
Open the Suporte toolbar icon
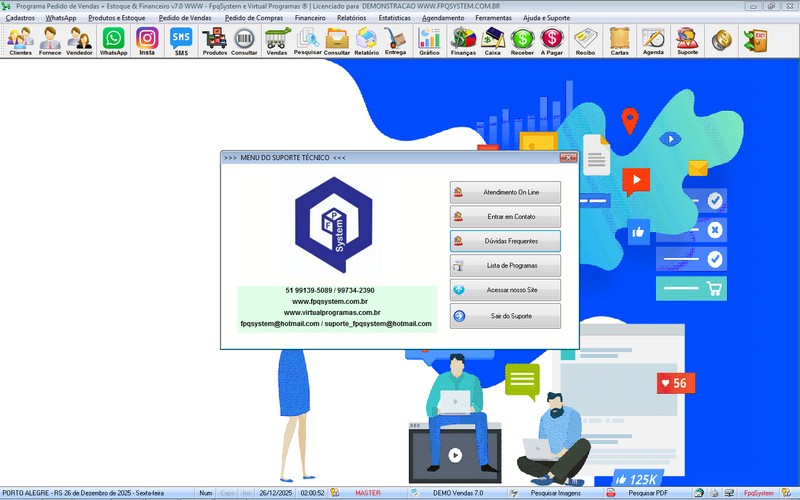click(x=687, y=41)
